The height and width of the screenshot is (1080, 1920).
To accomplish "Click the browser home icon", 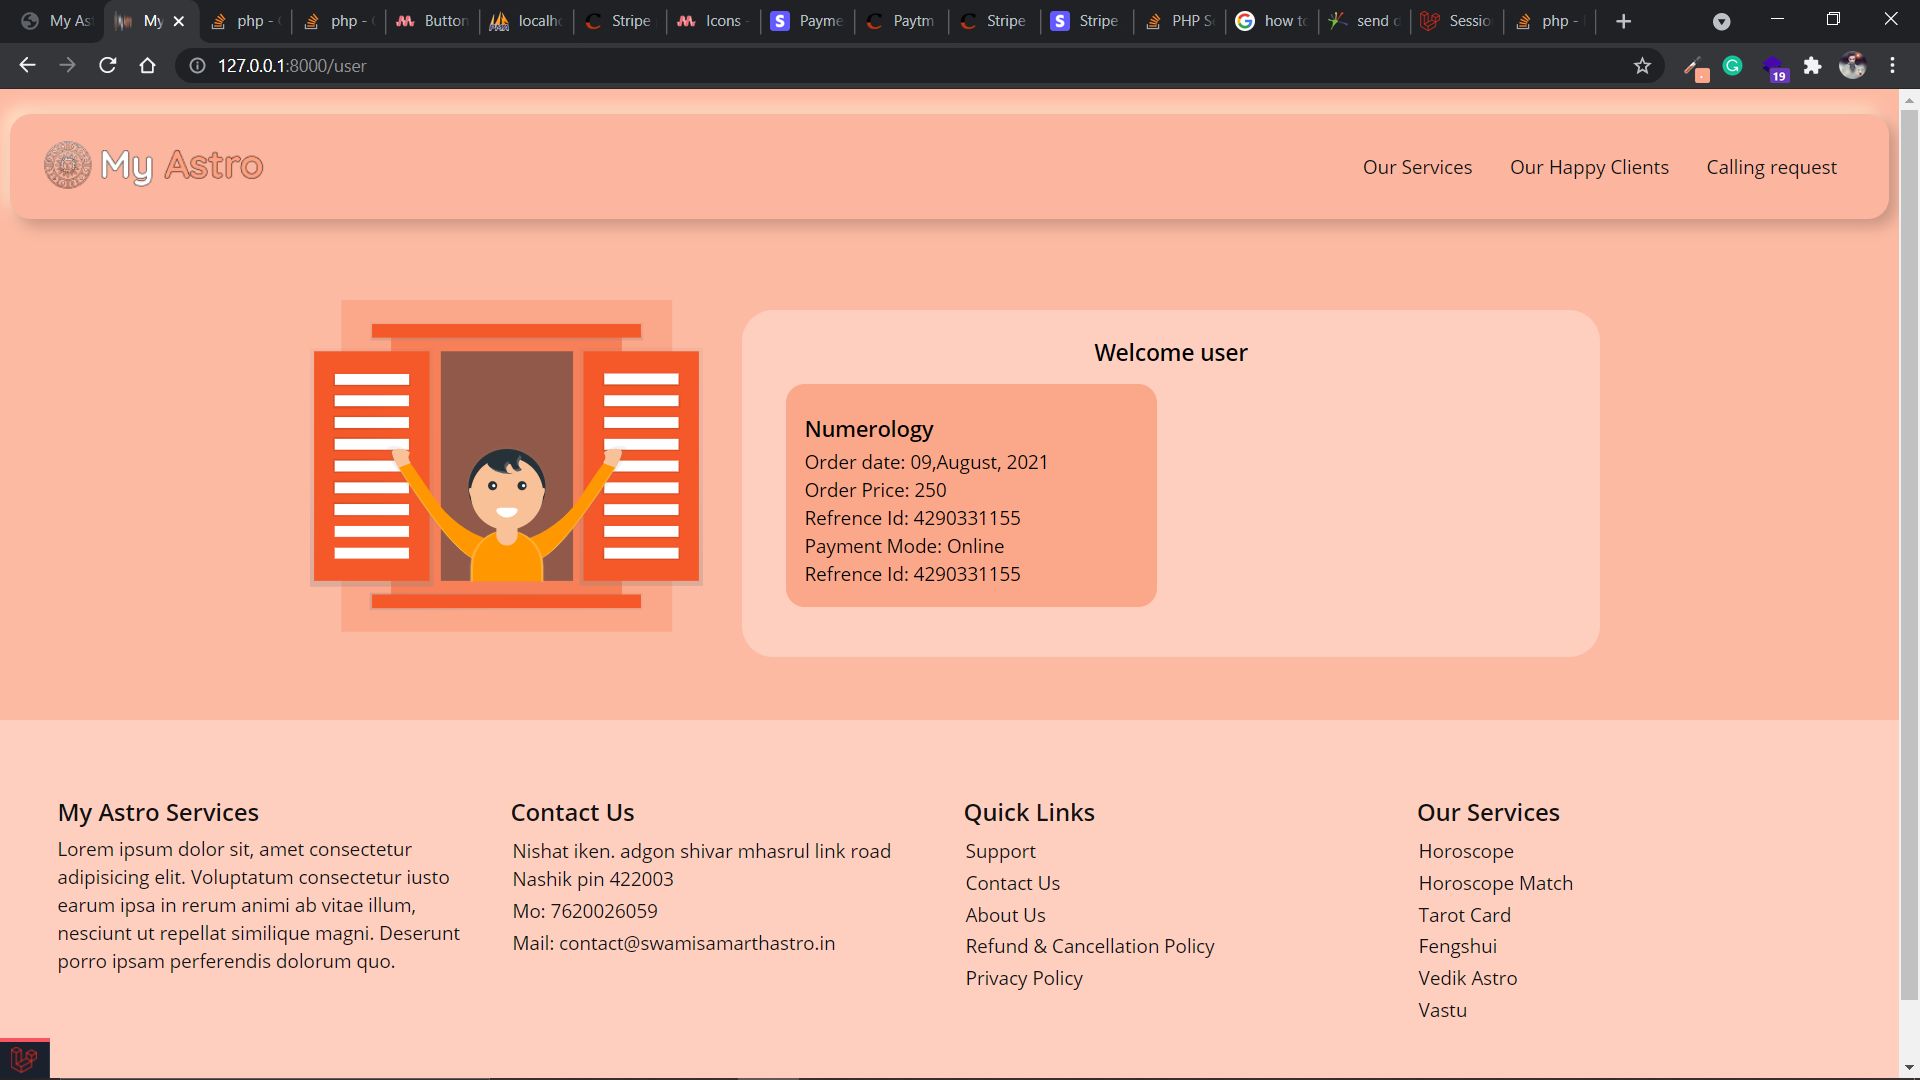I will (x=147, y=66).
